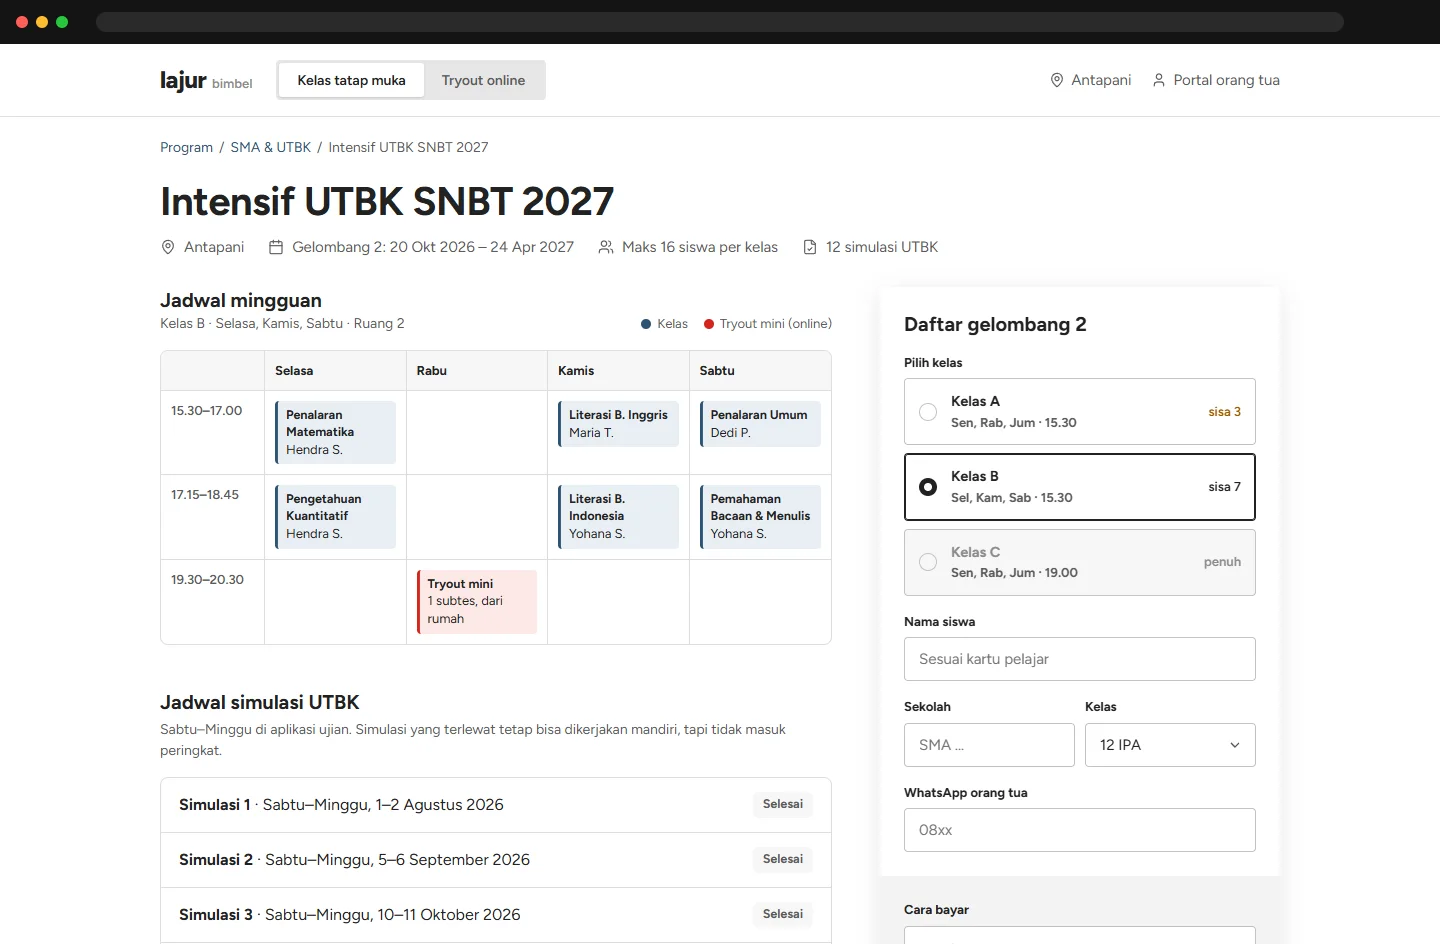Open Portal orang tua link
Screen dimensions: 1440x944
[x=1216, y=80]
